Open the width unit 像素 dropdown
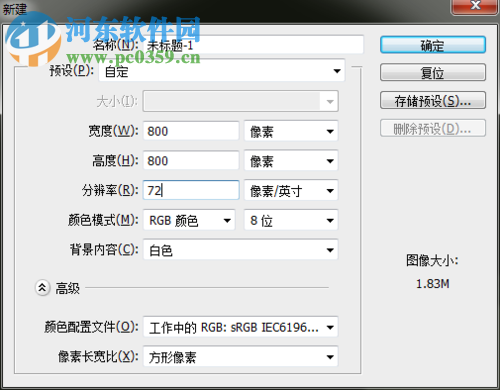 coord(291,131)
